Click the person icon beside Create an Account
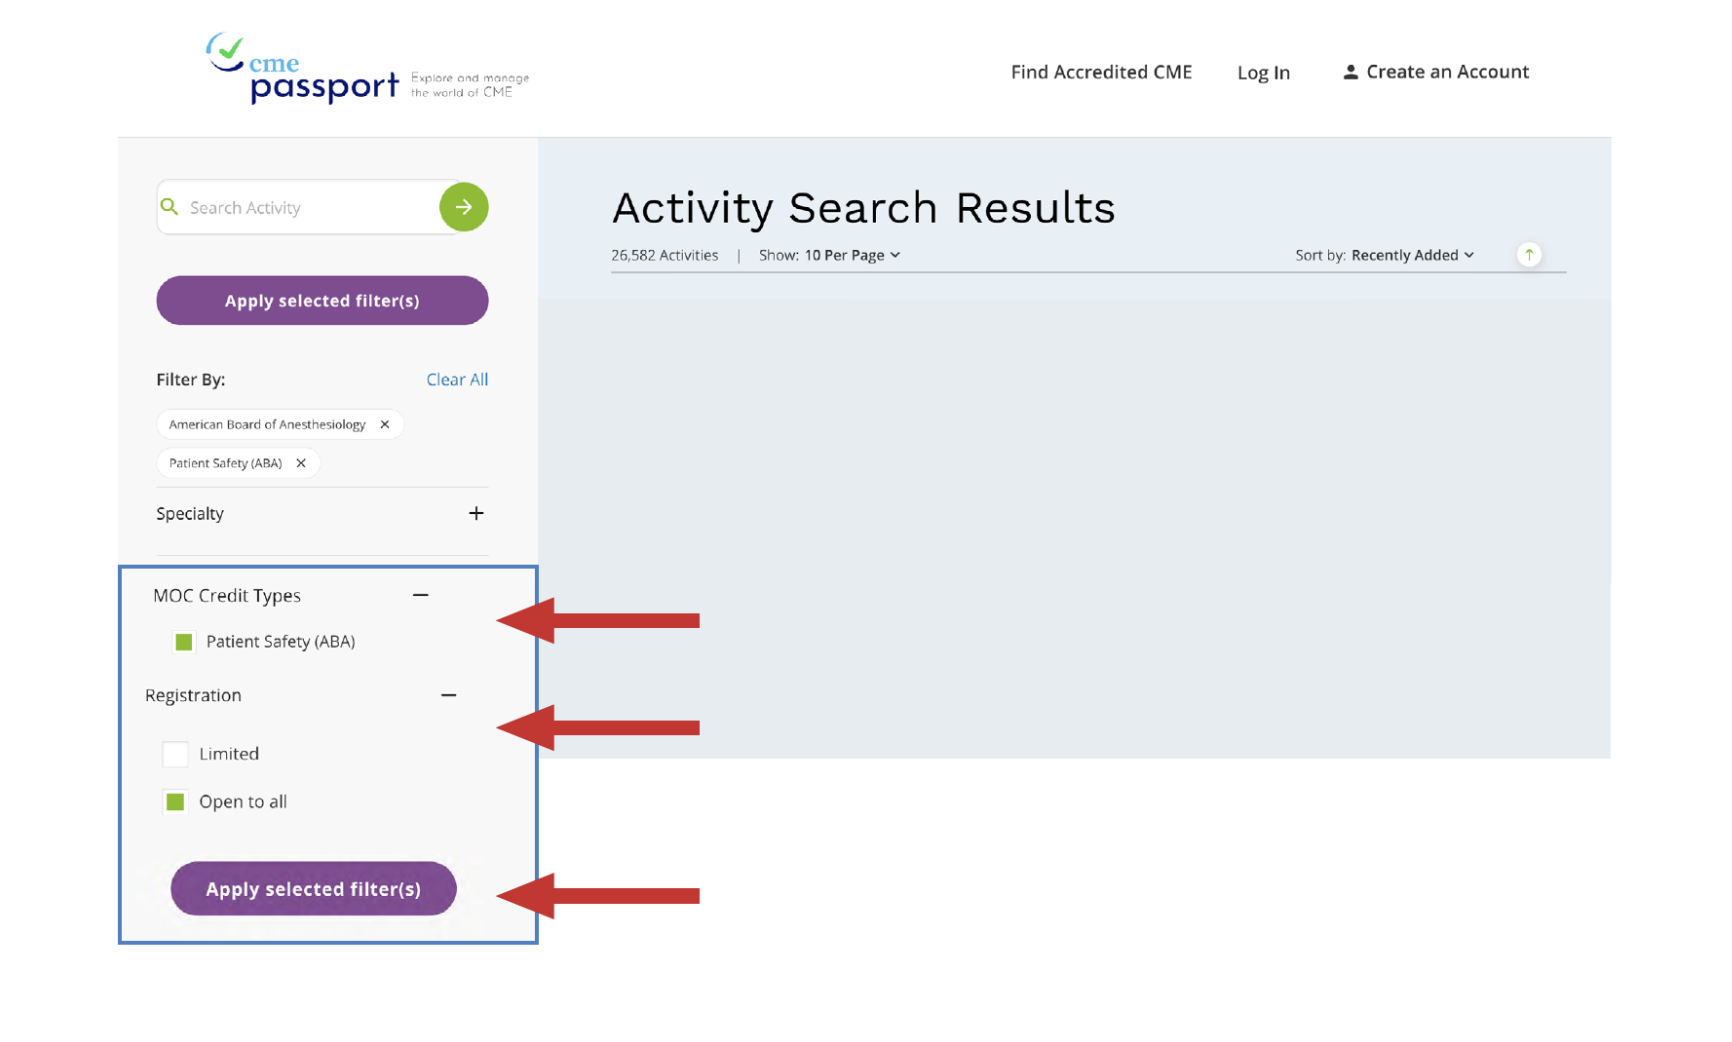 click(x=1350, y=72)
